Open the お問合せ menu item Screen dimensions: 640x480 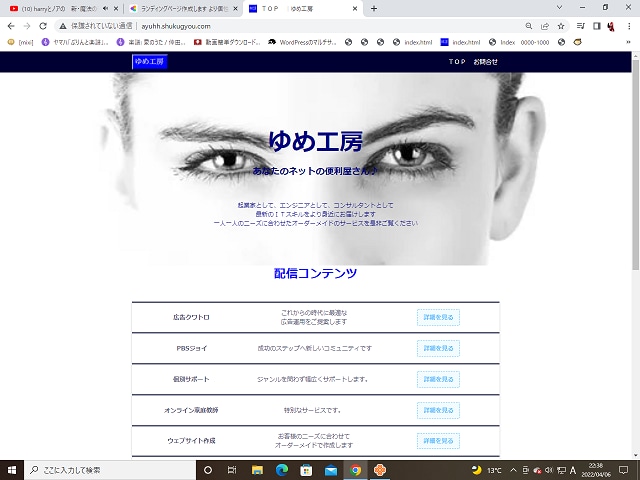click(x=485, y=62)
